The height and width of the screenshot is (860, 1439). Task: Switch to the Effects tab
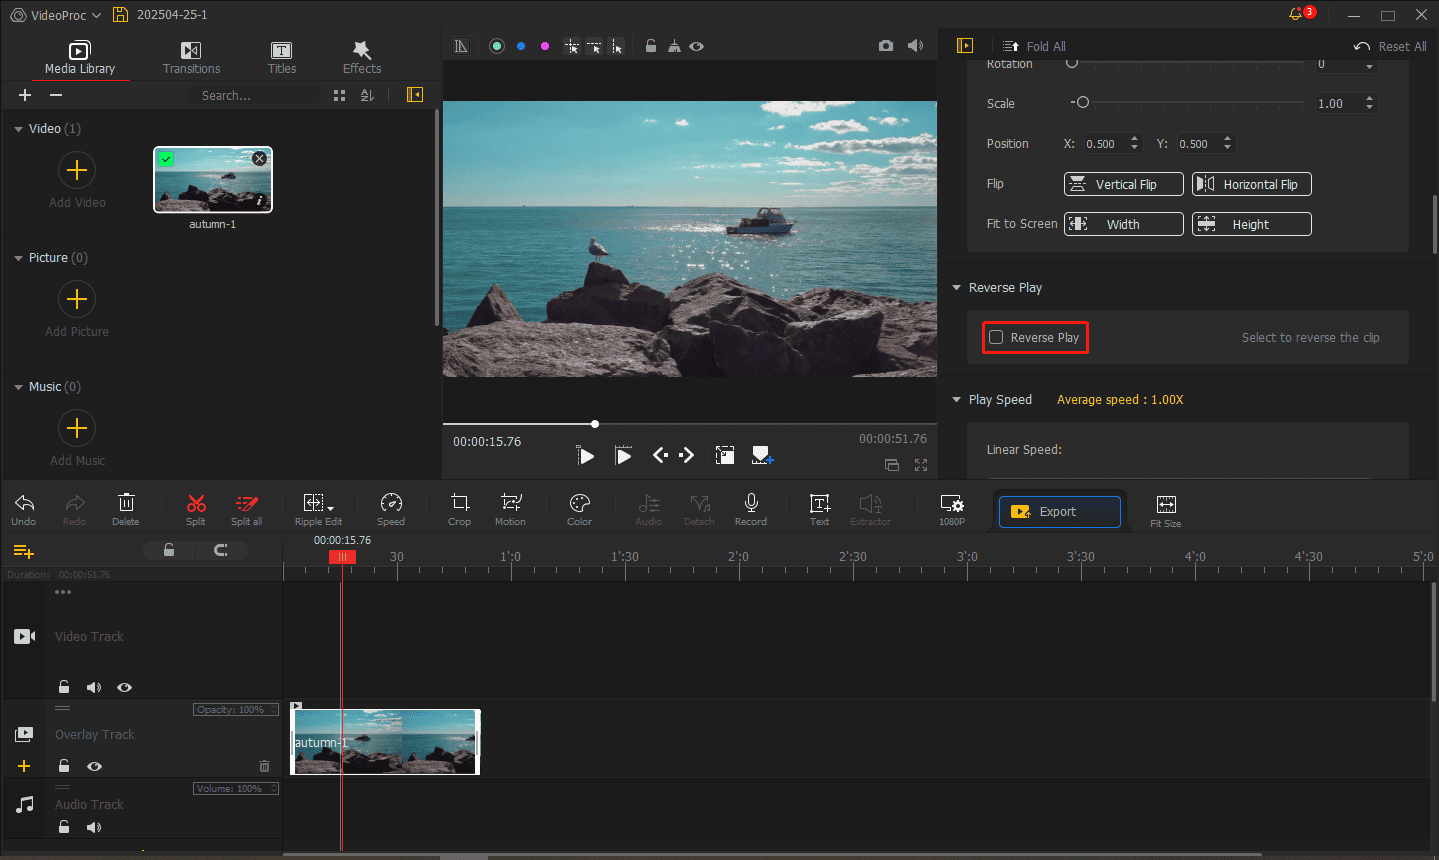click(x=362, y=58)
